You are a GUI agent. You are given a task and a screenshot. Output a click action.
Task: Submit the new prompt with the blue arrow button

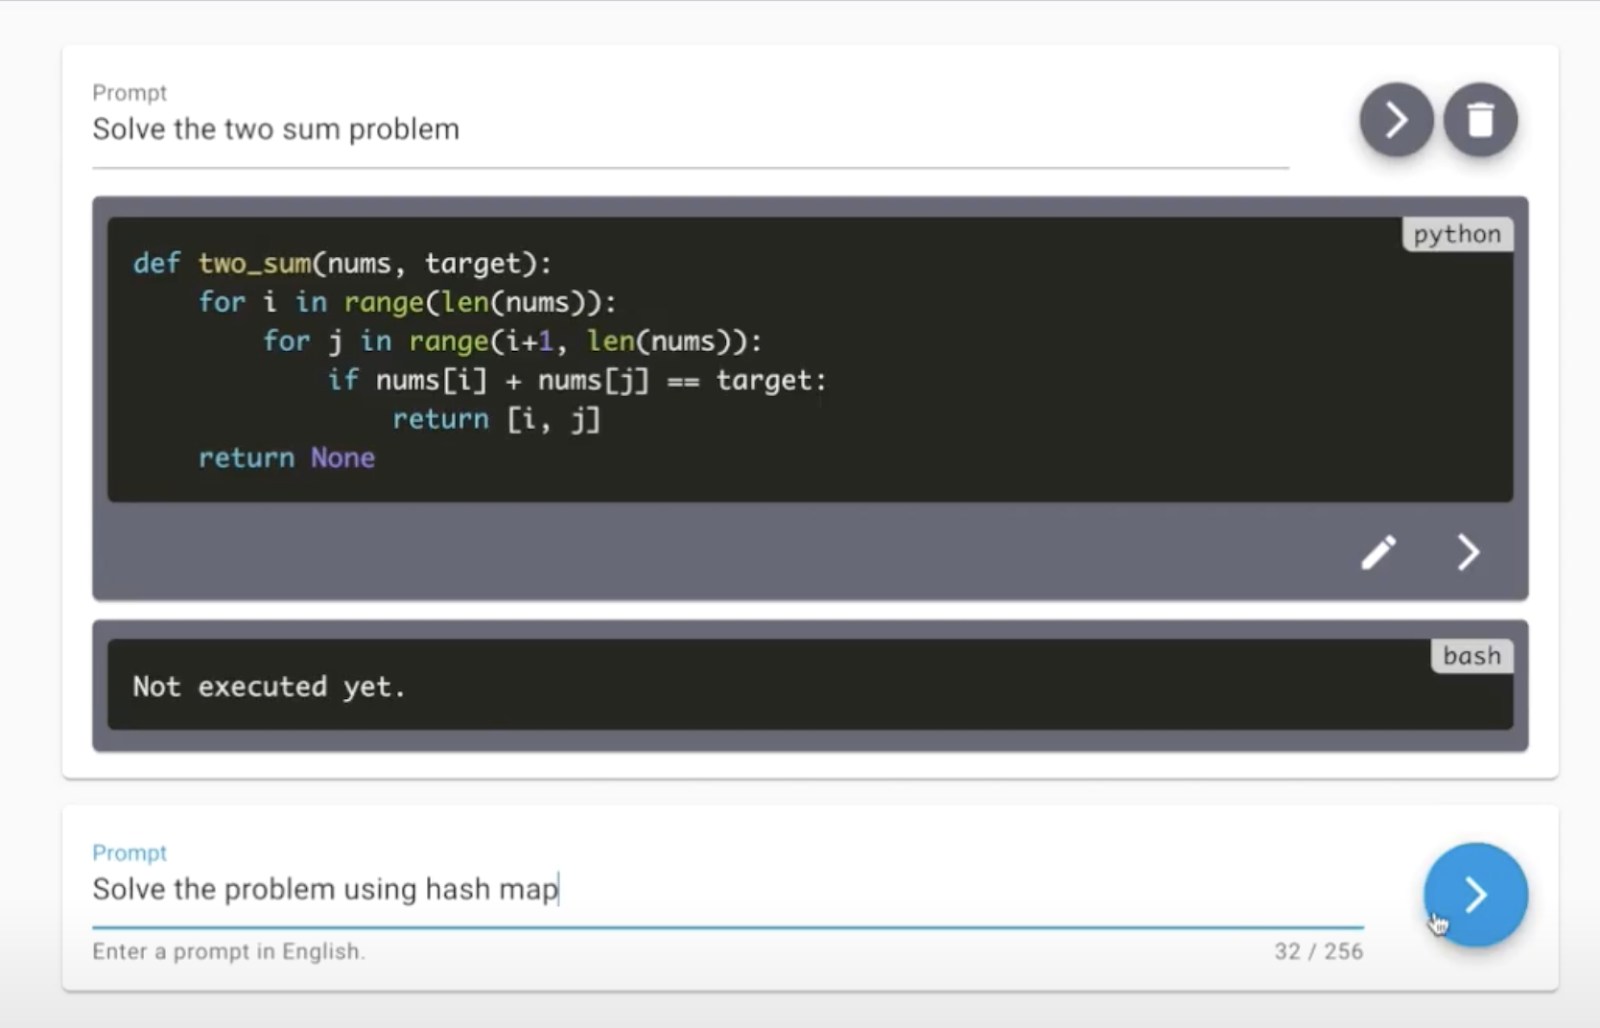tap(1475, 894)
